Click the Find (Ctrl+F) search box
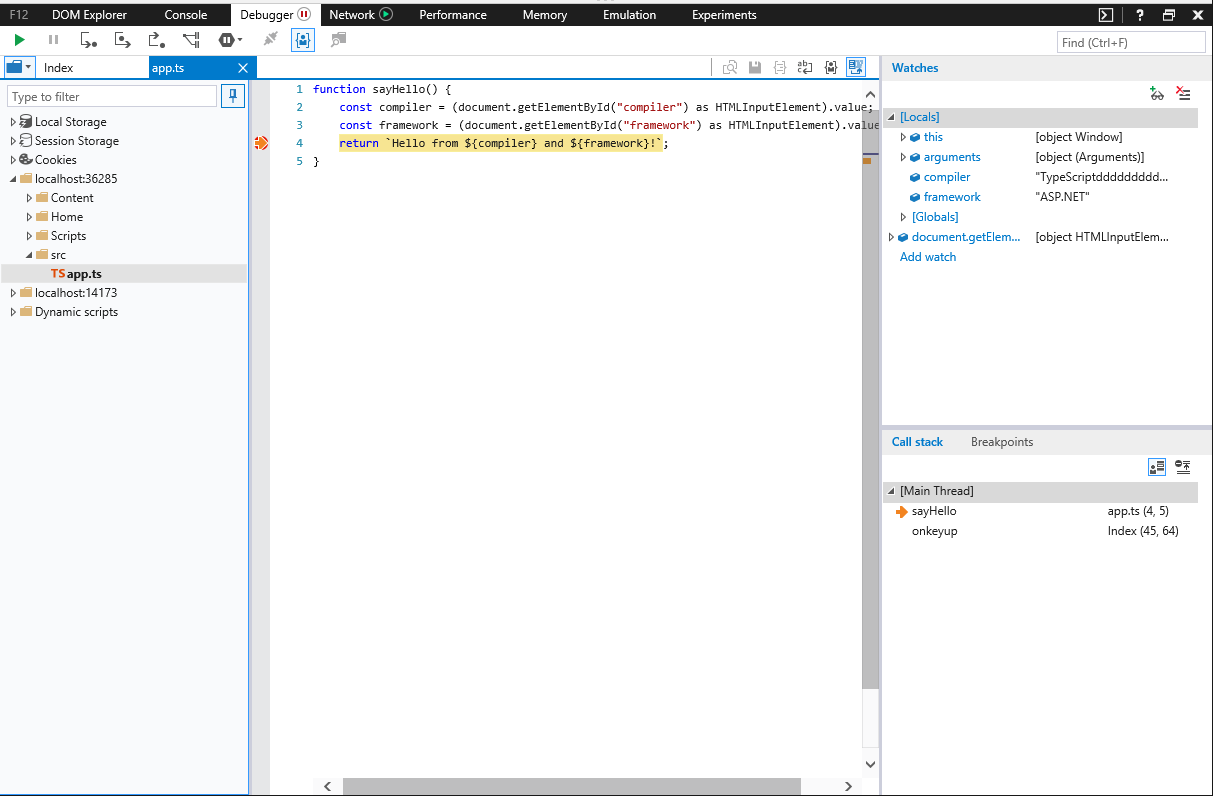 coord(1130,42)
